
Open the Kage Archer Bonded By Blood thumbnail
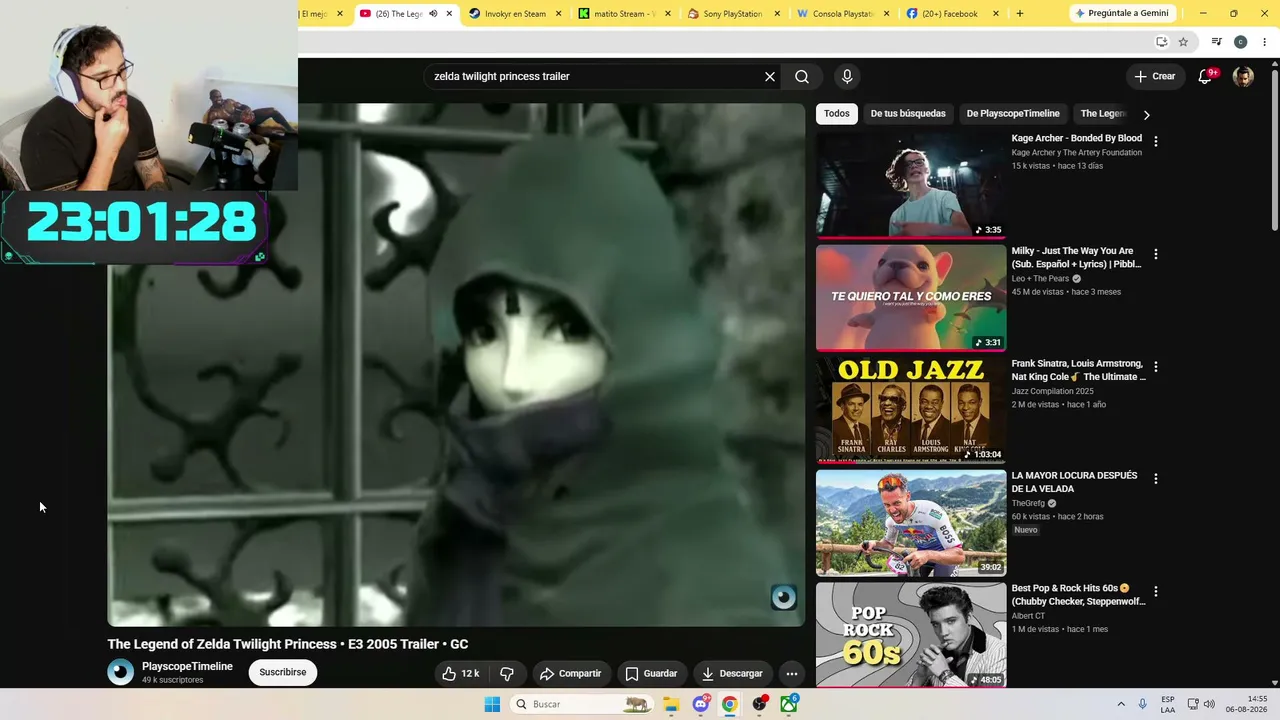[x=911, y=185]
